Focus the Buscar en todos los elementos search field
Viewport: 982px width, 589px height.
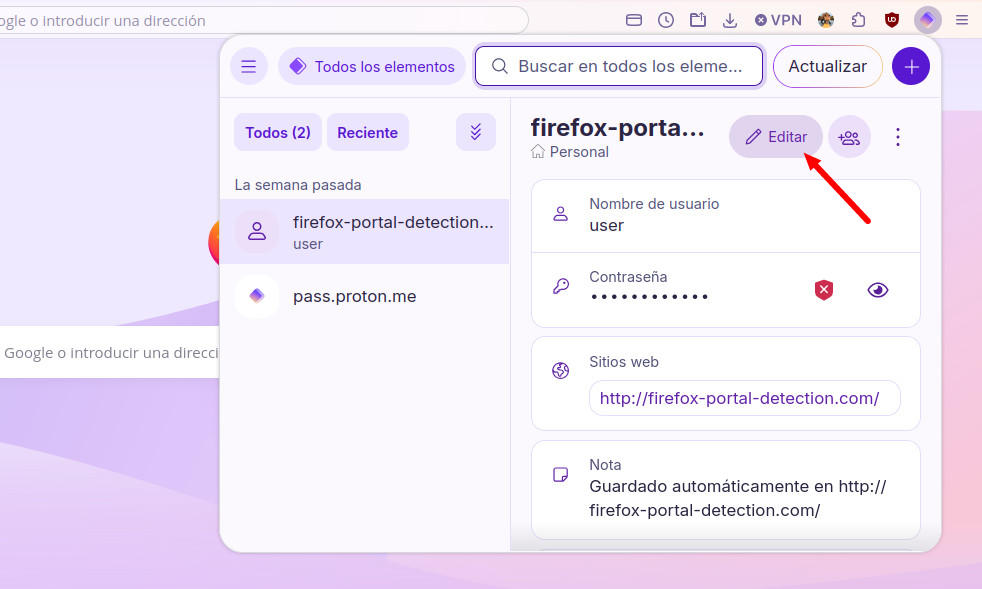pyautogui.click(x=619, y=66)
